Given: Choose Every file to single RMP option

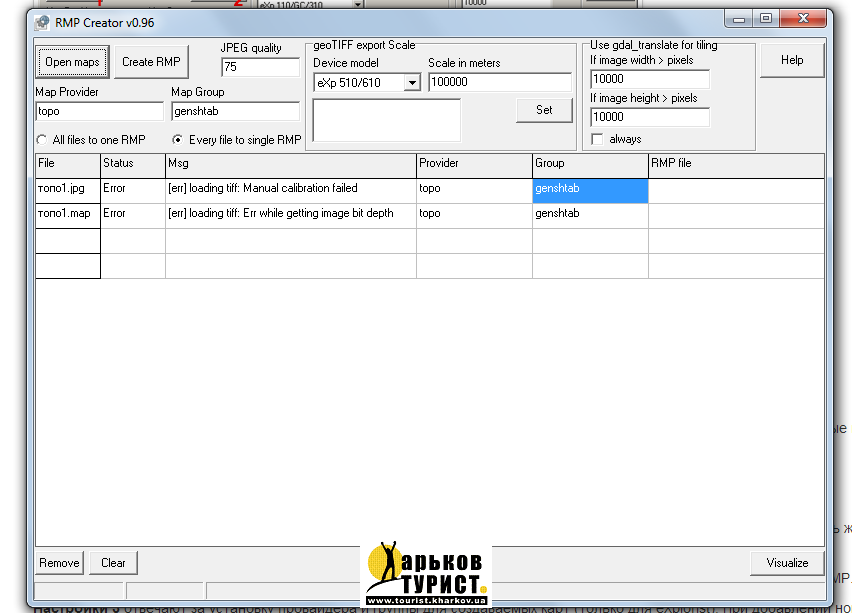Looking at the screenshot, I should point(178,140).
